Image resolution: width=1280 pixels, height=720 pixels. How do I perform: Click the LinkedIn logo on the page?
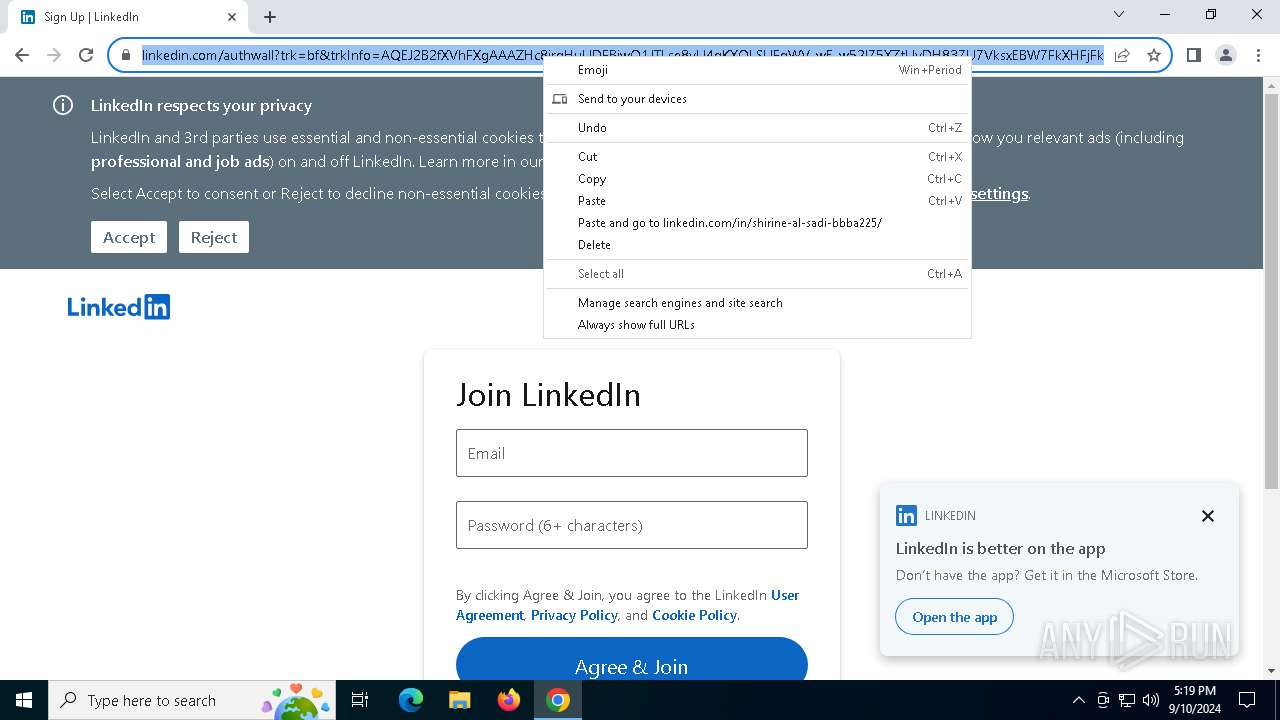[x=119, y=307]
